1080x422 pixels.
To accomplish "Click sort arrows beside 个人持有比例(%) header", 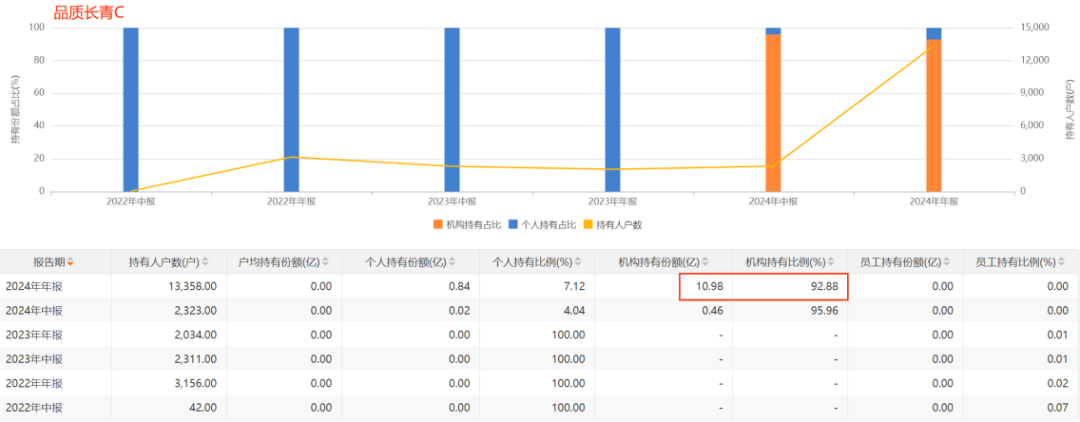I will pos(577,262).
